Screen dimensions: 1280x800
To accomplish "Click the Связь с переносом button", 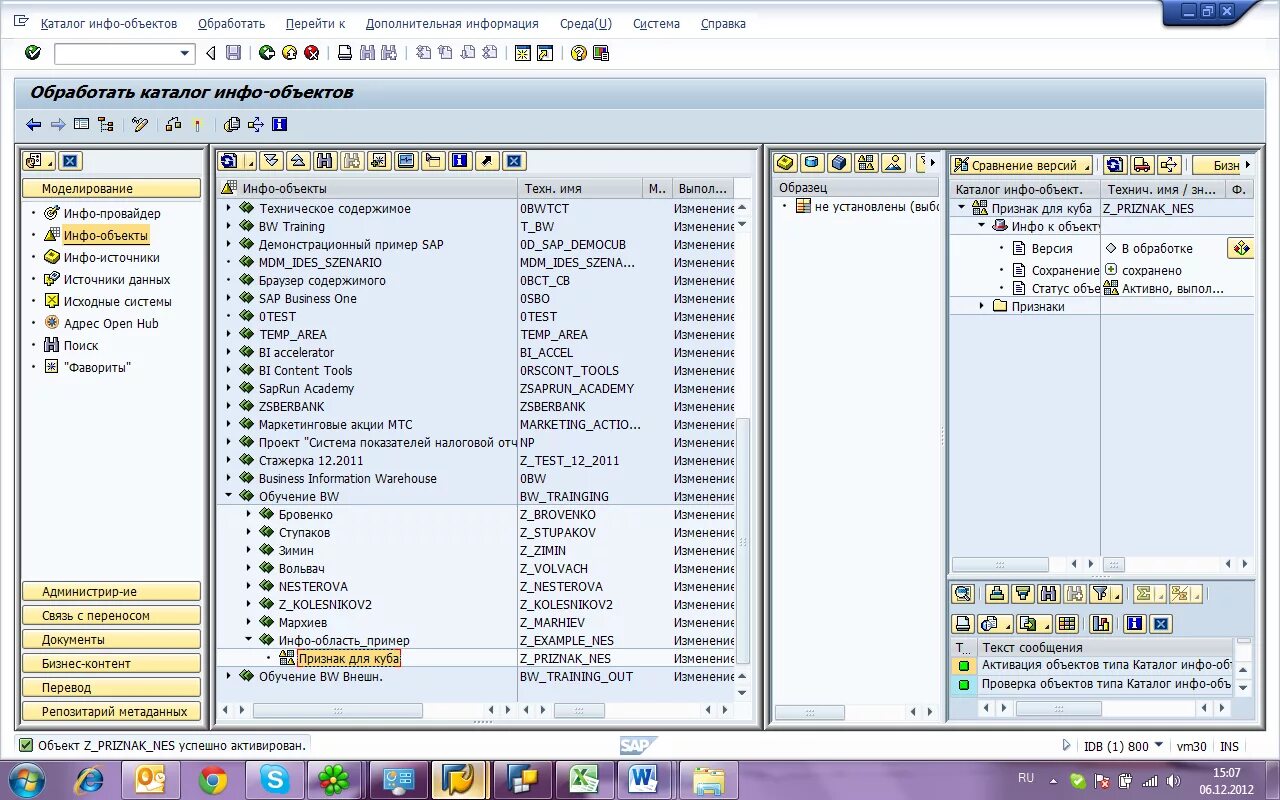I will [x=111, y=616].
